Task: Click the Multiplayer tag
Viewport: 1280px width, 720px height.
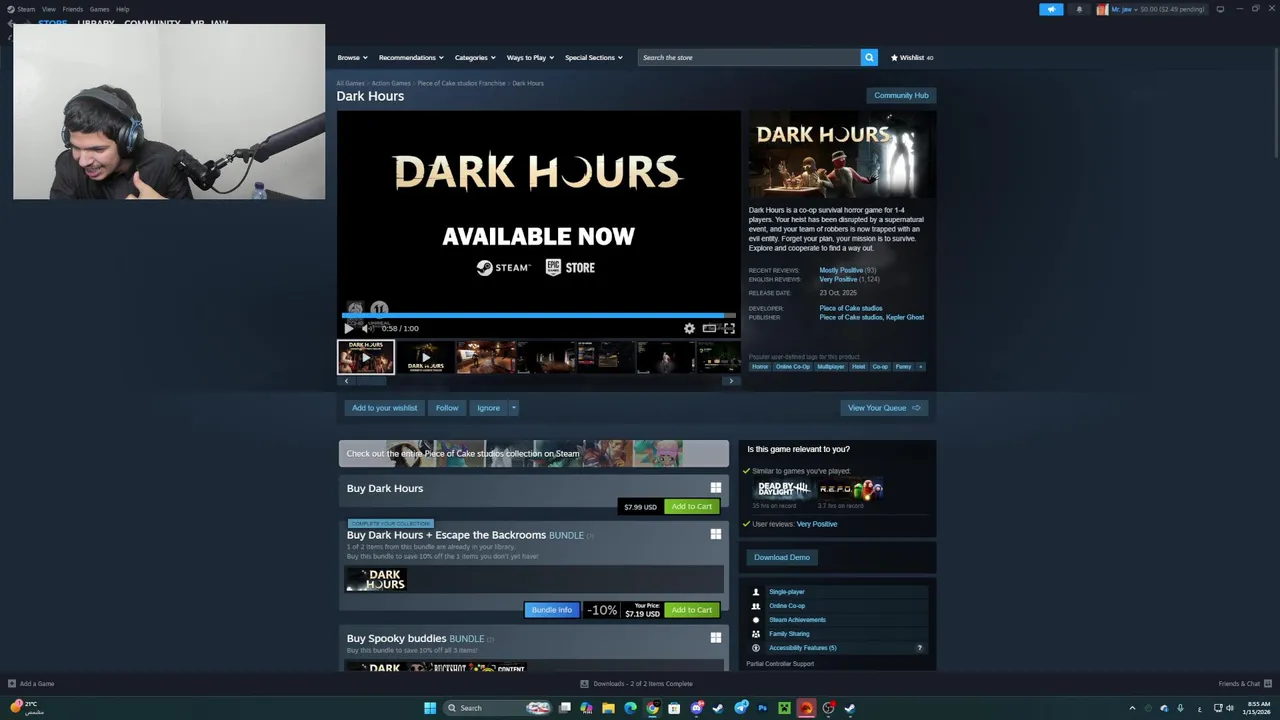Action: (831, 367)
